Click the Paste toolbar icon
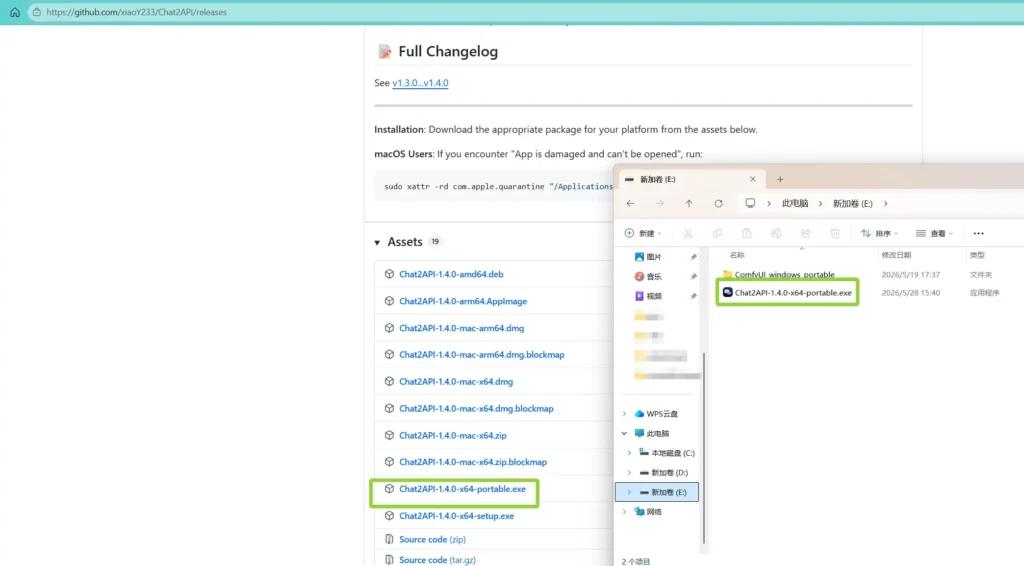 coord(746,233)
